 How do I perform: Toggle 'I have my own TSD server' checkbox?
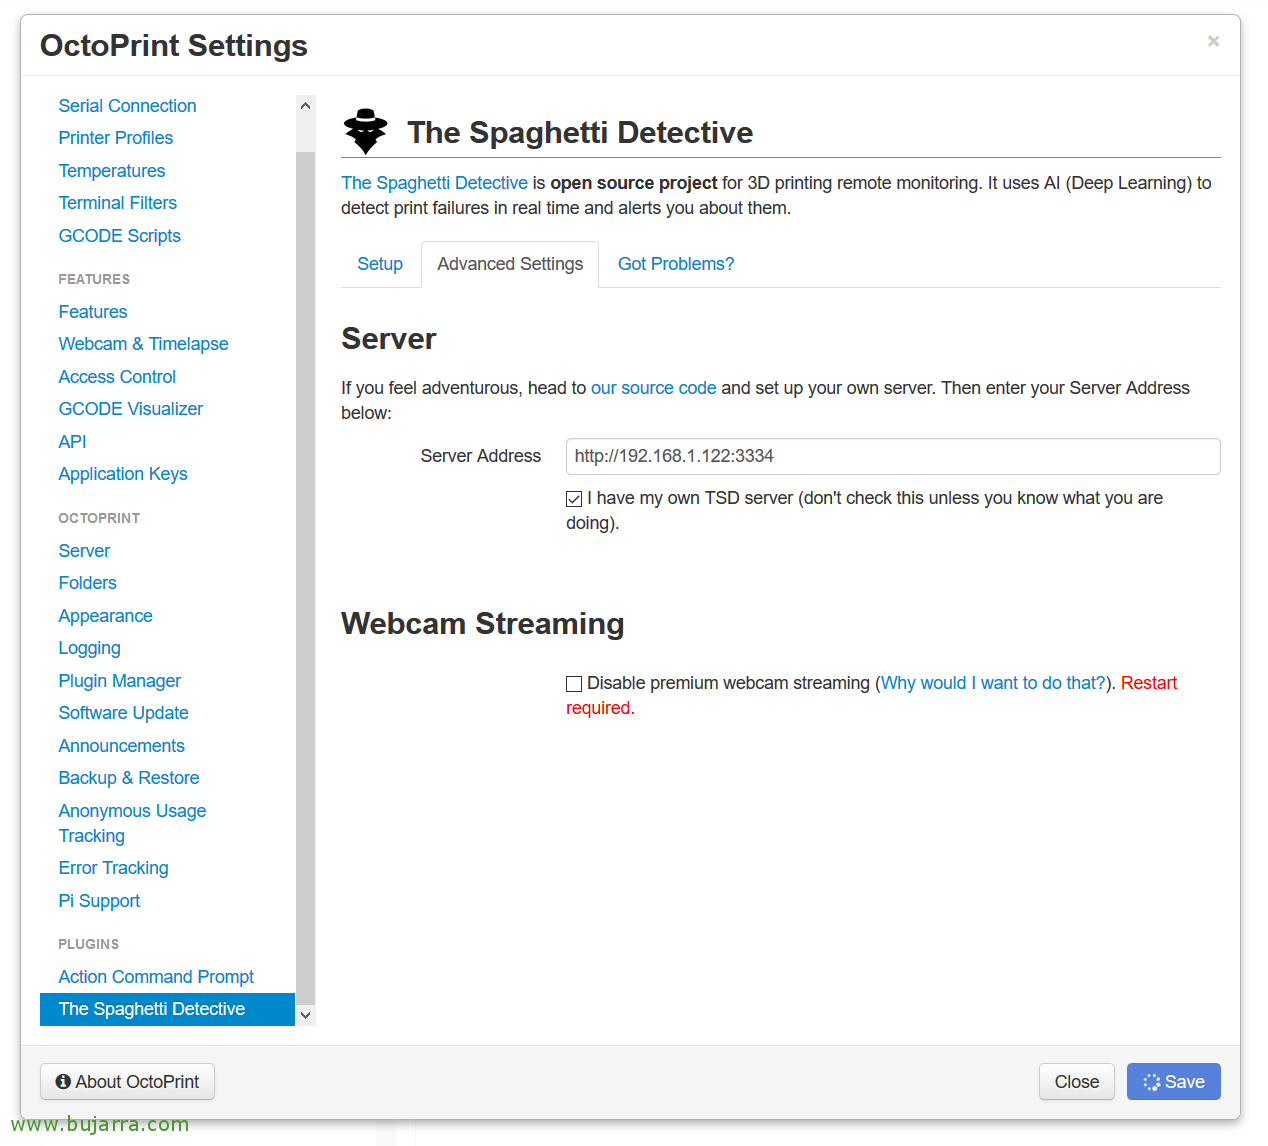[x=574, y=499]
